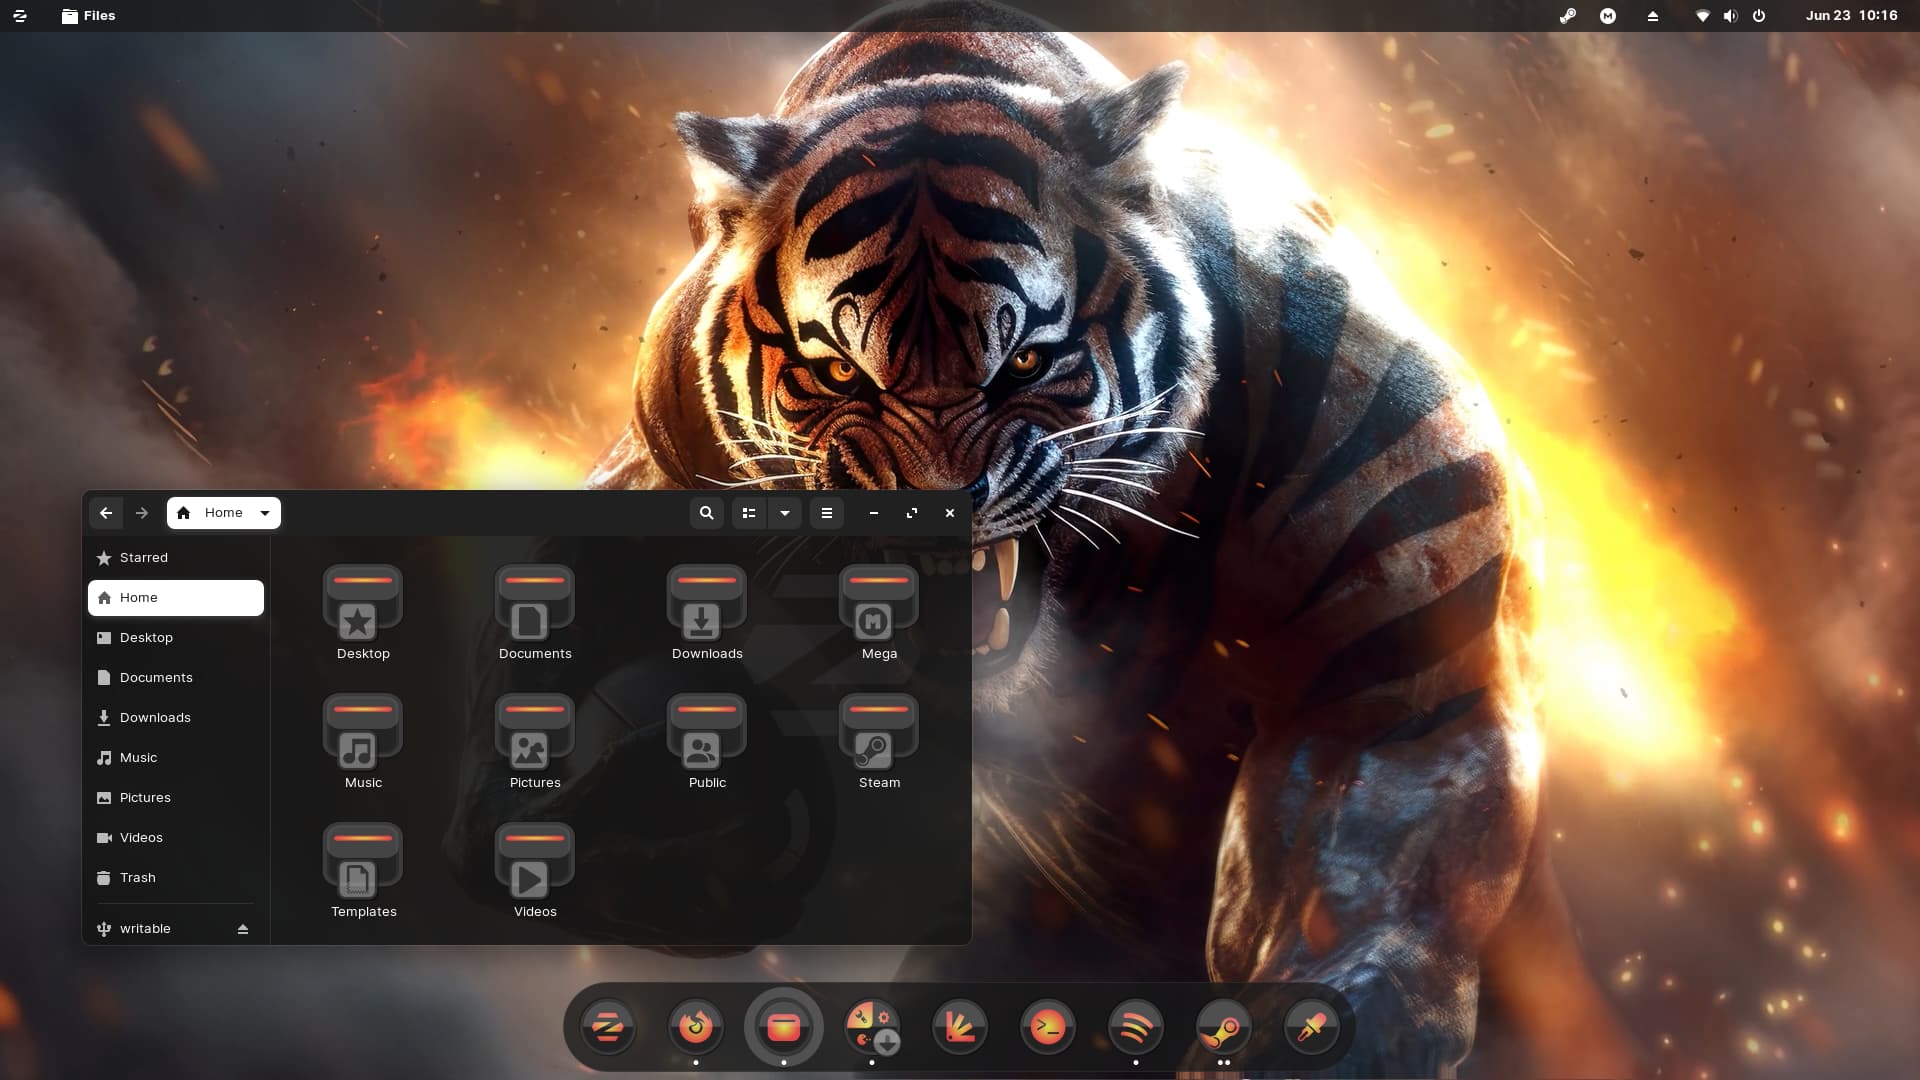This screenshot has width=1920, height=1080.
Task: Open view options dropdown arrow
Action: click(785, 513)
